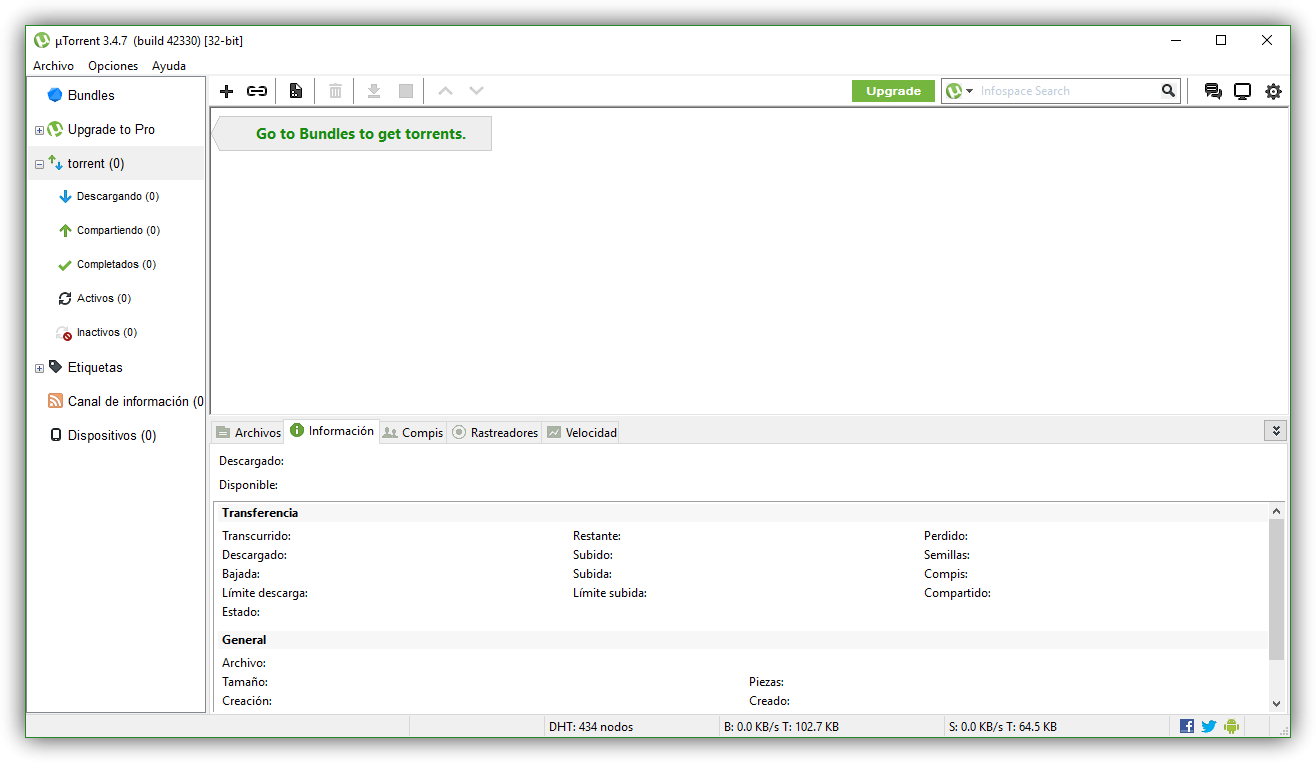1316x763 pixels.
Task: Open the remote monitor icon
Action: 1242,91
